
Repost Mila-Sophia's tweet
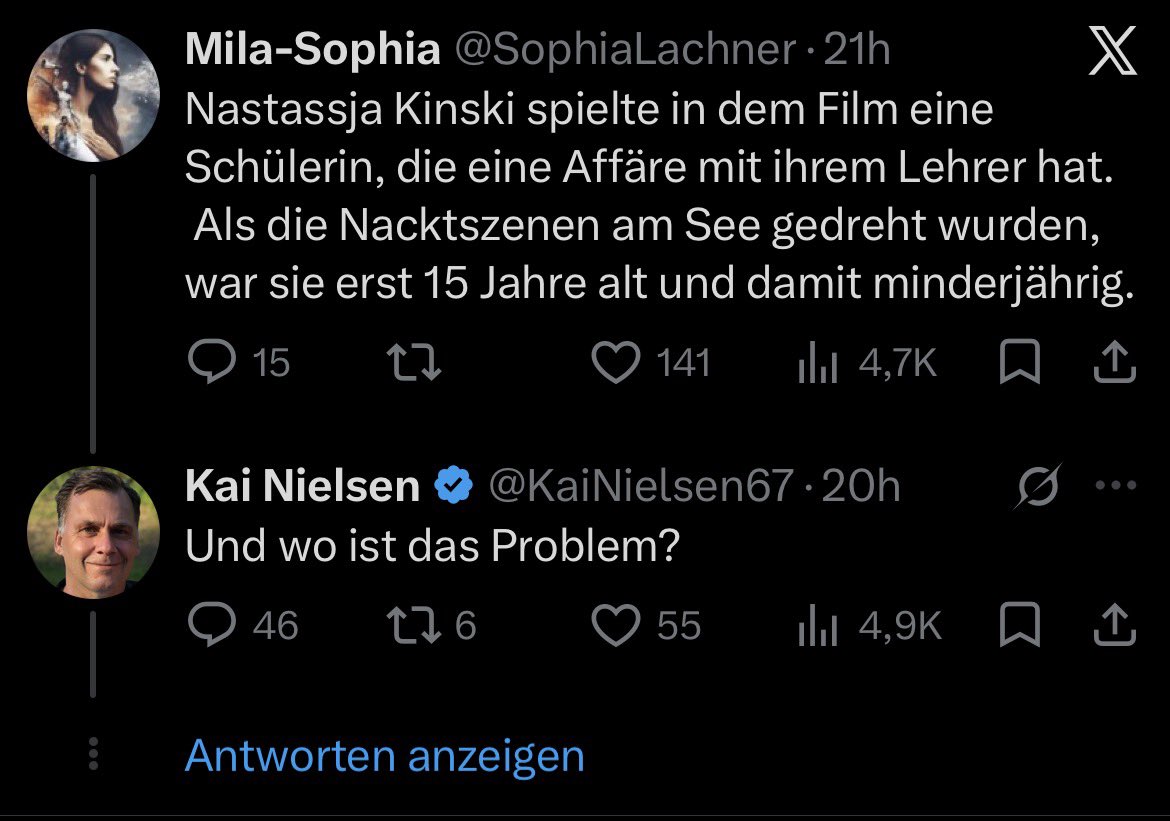point(414,363)
